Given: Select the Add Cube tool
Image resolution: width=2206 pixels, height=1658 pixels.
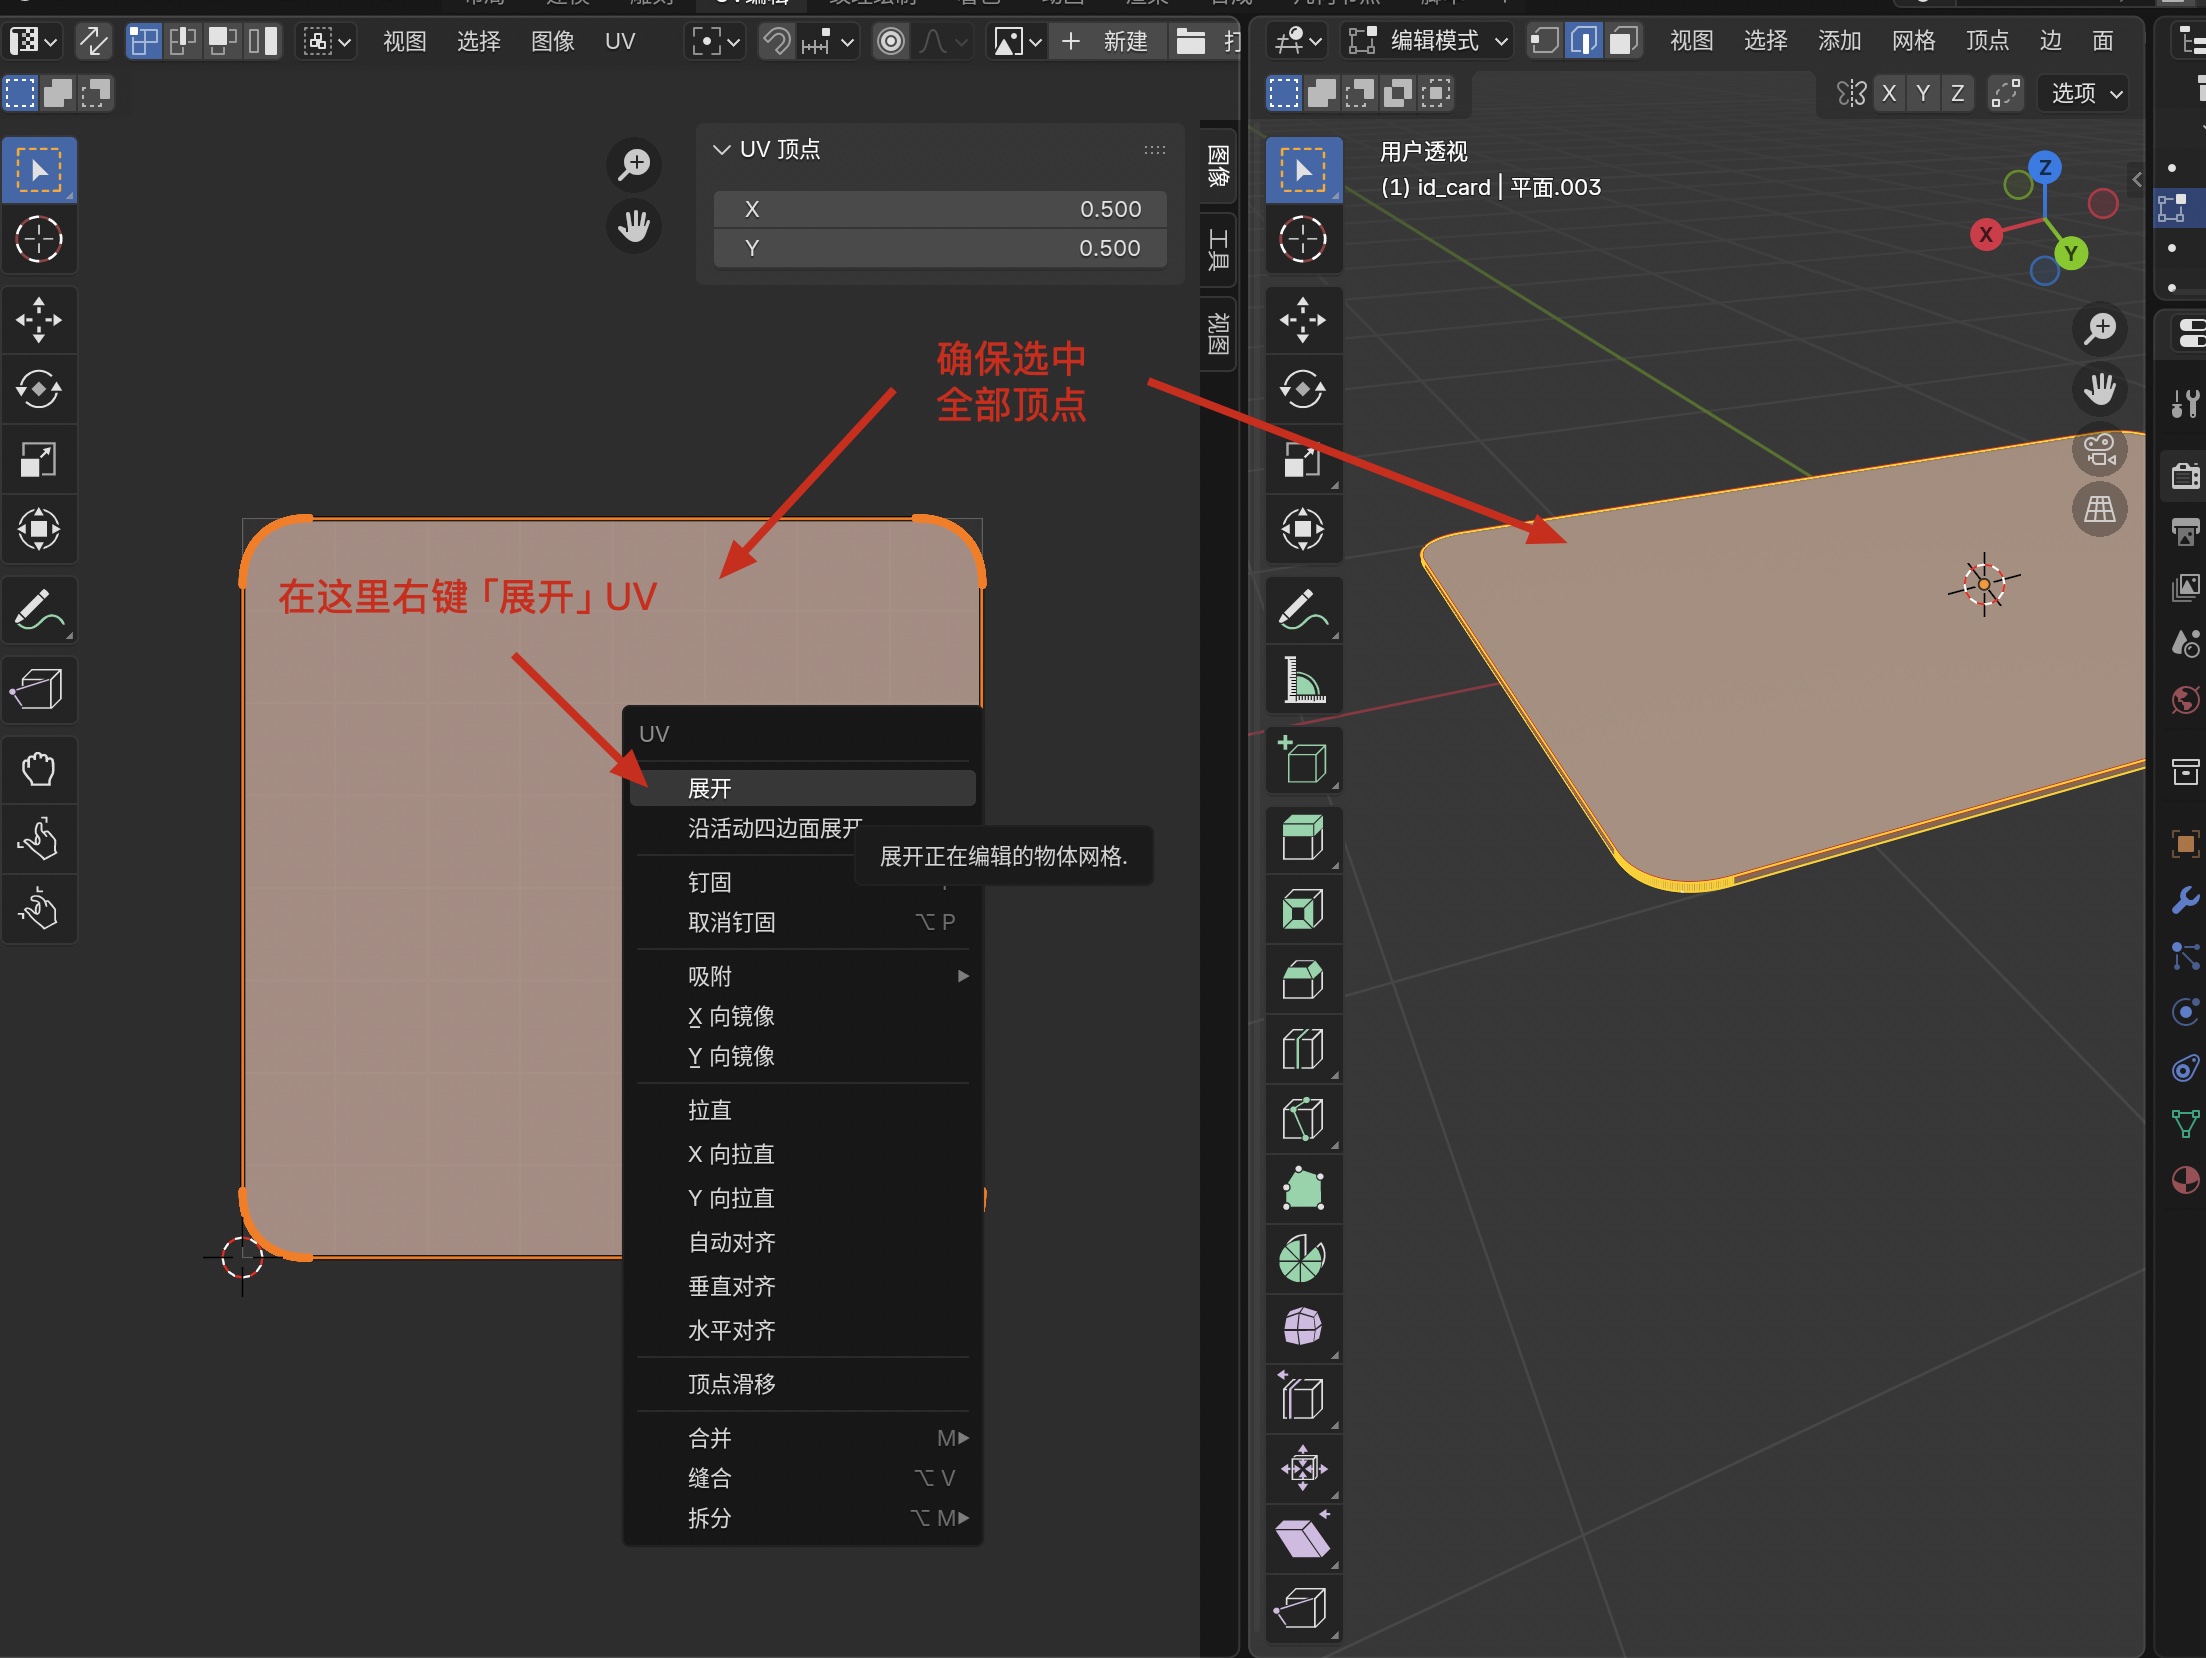Looking at the screenshot, I should 1303,760.
